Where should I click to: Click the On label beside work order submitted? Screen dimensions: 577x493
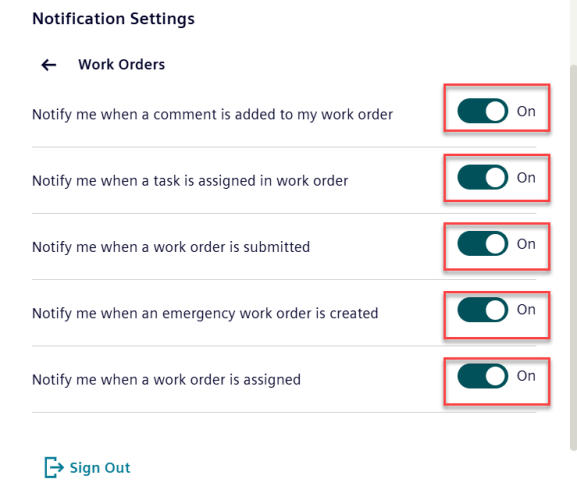[526, 244]
